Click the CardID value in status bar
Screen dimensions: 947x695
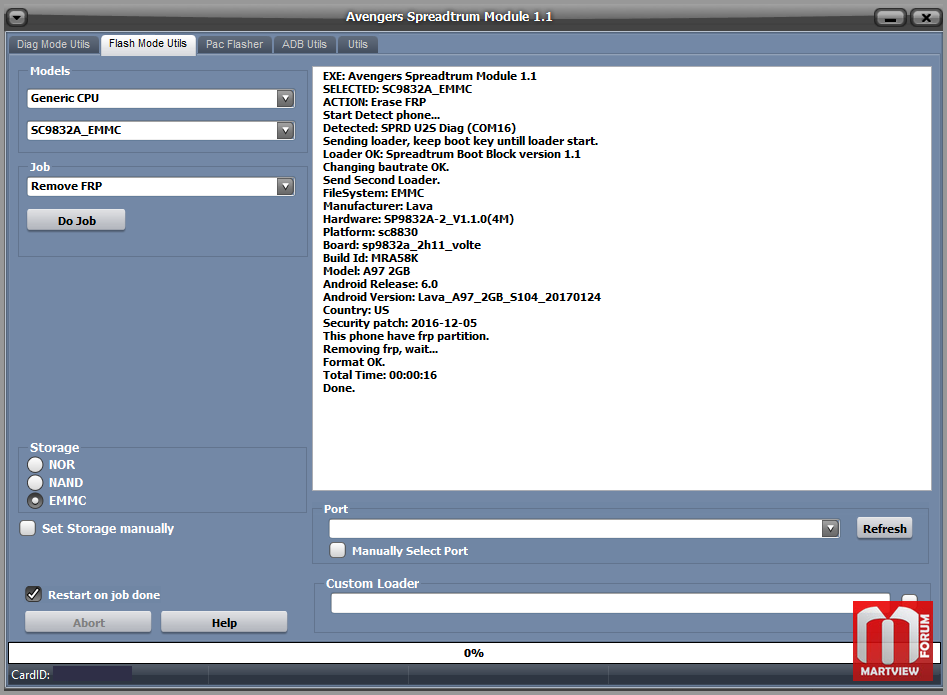pyautogui.click(x=92, y=674)
